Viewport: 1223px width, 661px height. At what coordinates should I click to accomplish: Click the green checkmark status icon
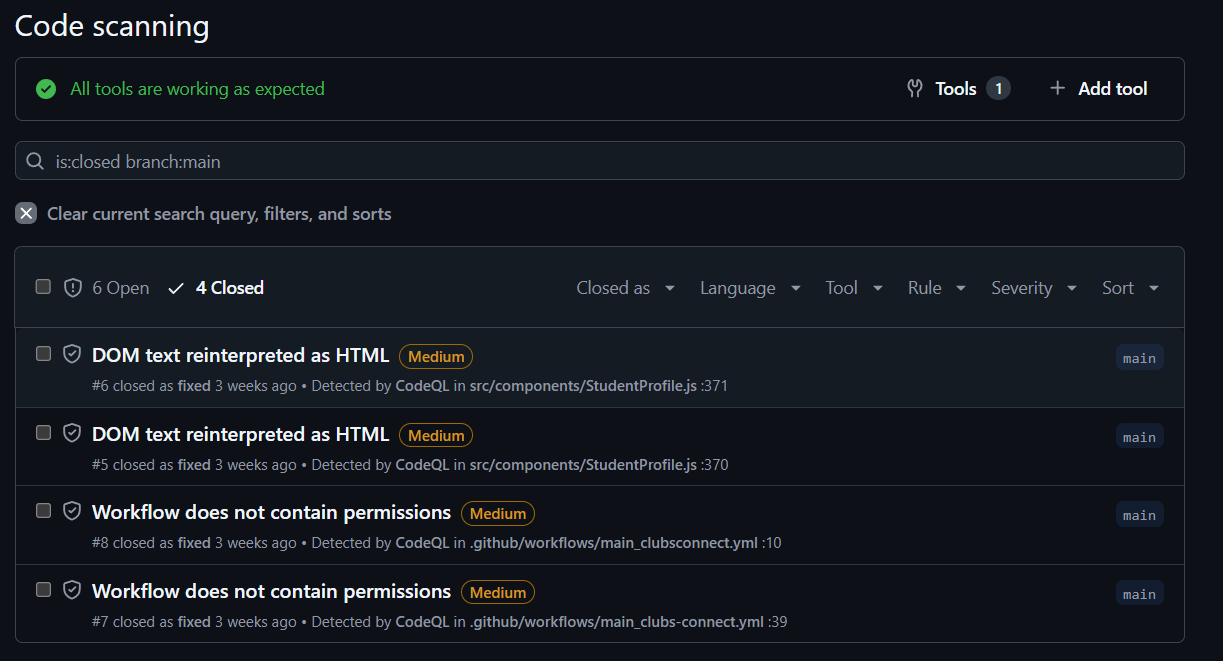click(x=46, y=89)
